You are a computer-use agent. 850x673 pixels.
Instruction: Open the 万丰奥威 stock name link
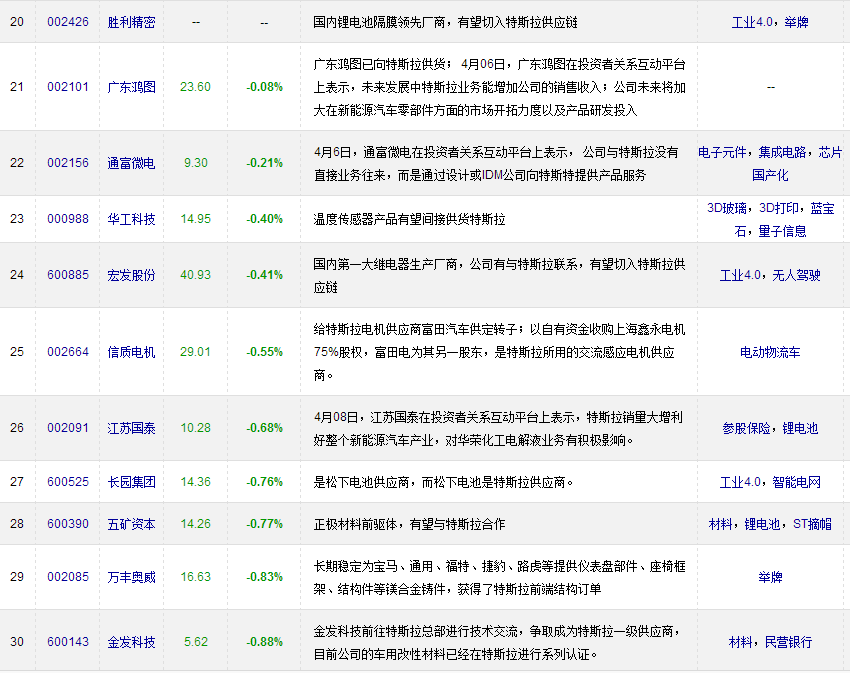[x=131, y=577]
